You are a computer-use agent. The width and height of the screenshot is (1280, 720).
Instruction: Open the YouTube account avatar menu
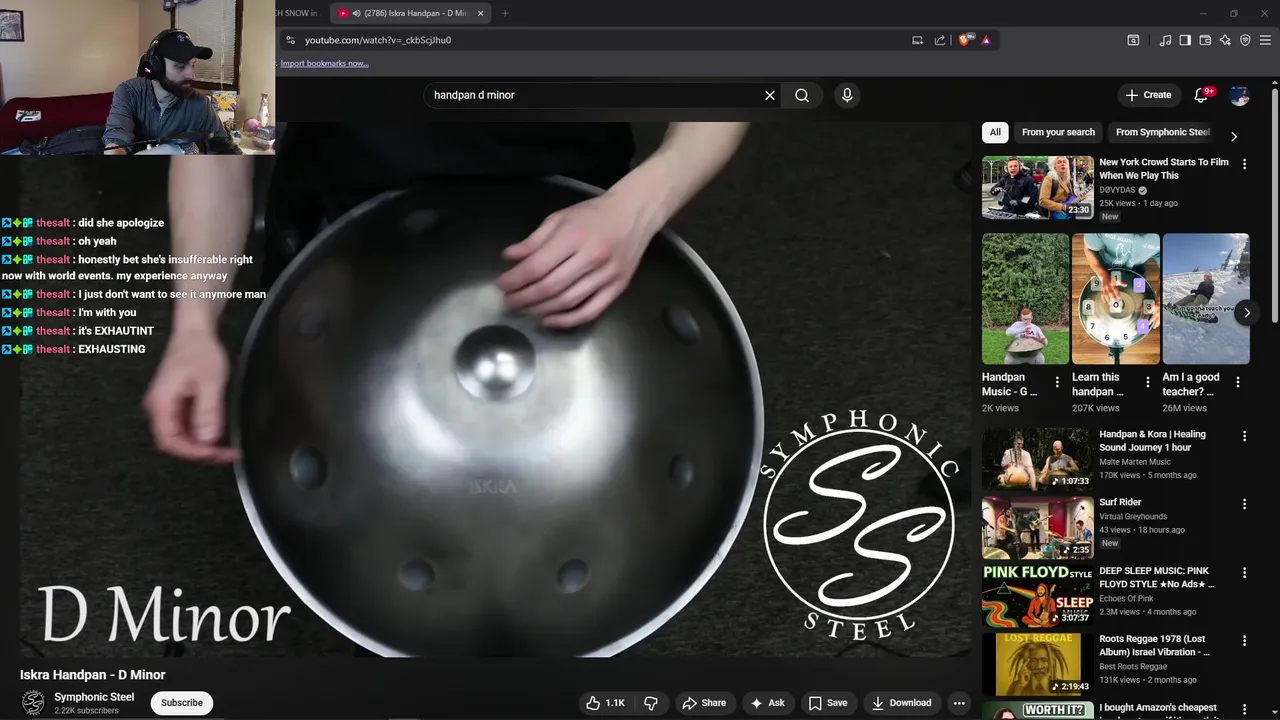1239,95
